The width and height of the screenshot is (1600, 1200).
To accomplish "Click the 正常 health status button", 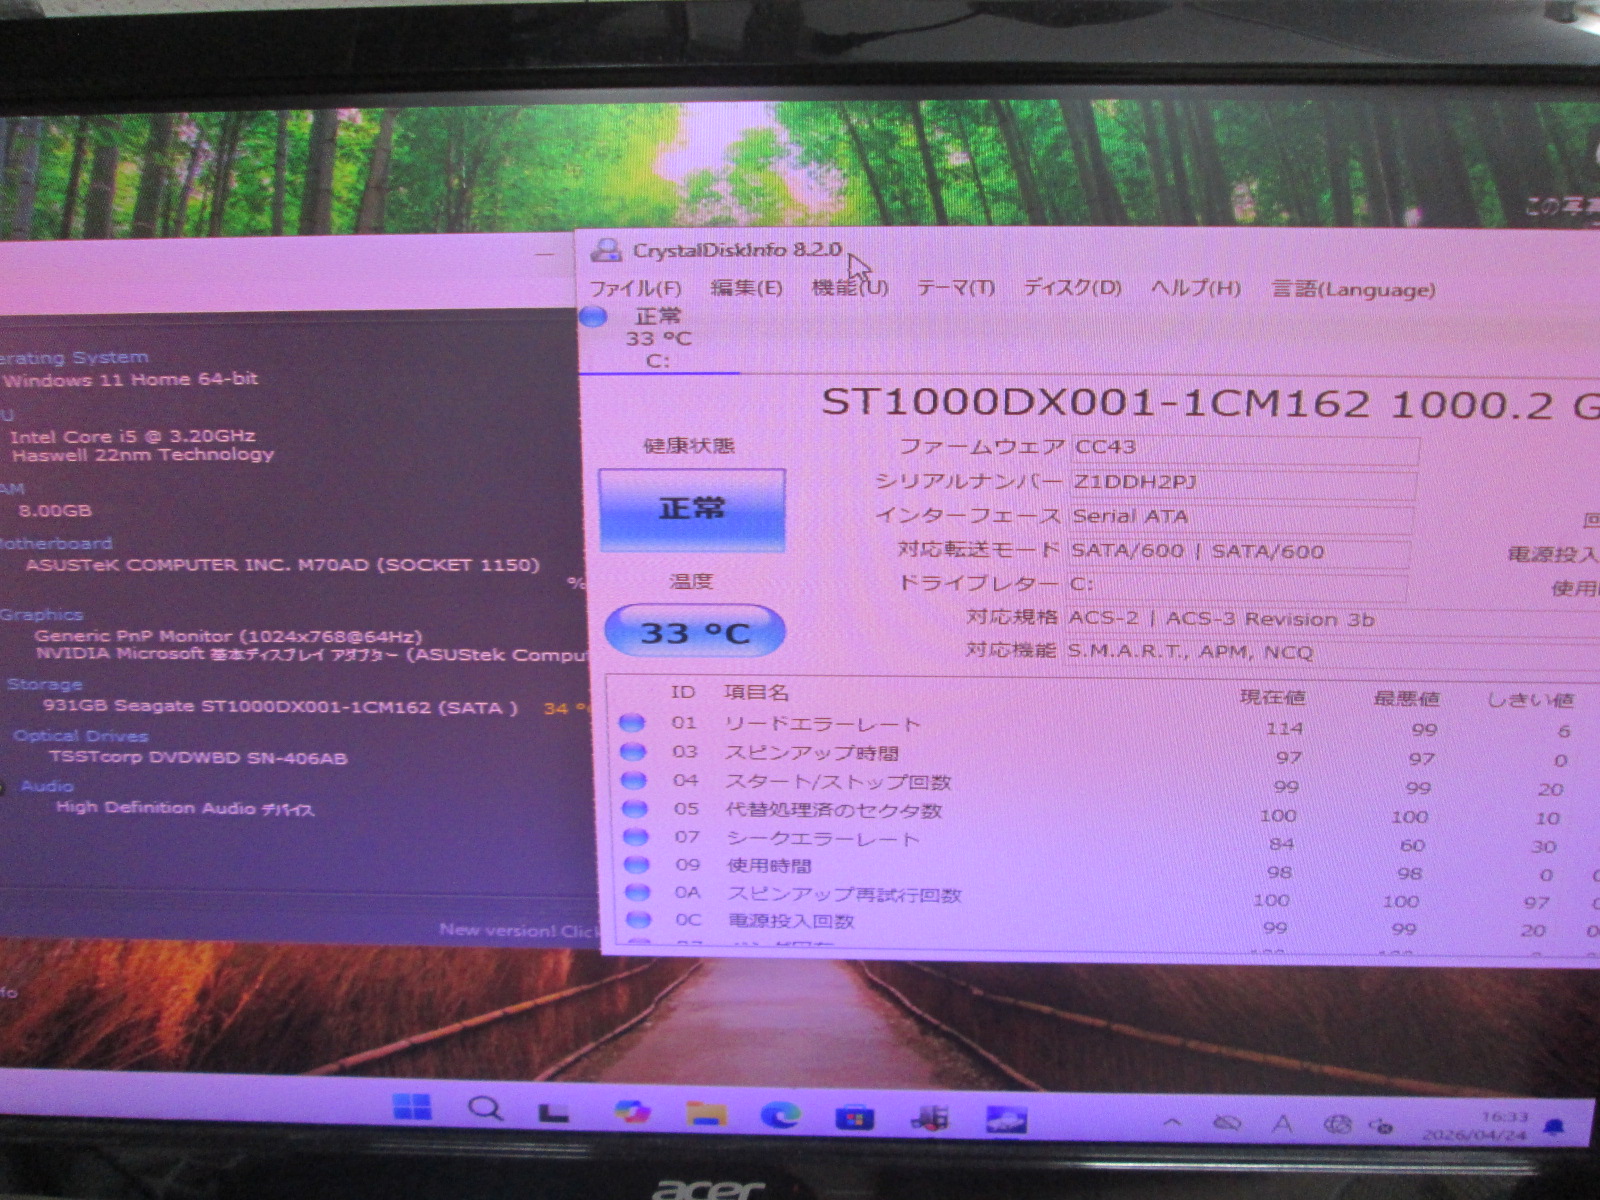I will (x=692, y=509).
